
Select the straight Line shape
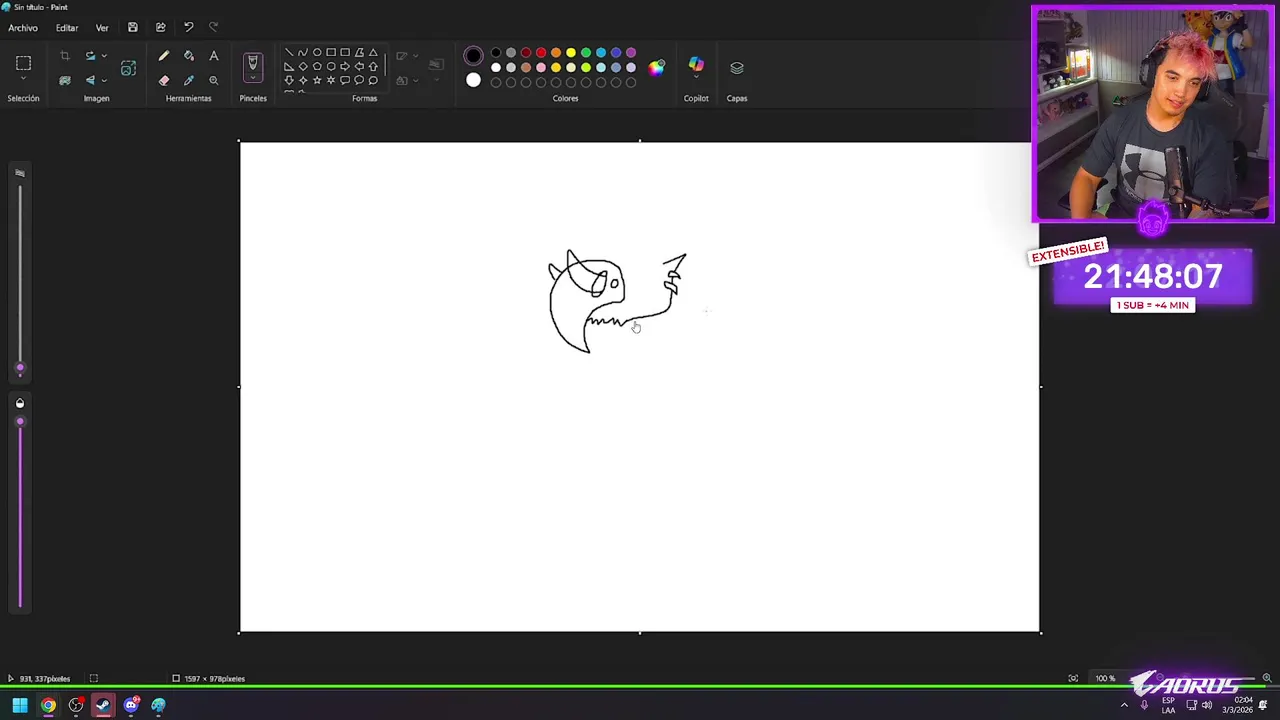289,53
